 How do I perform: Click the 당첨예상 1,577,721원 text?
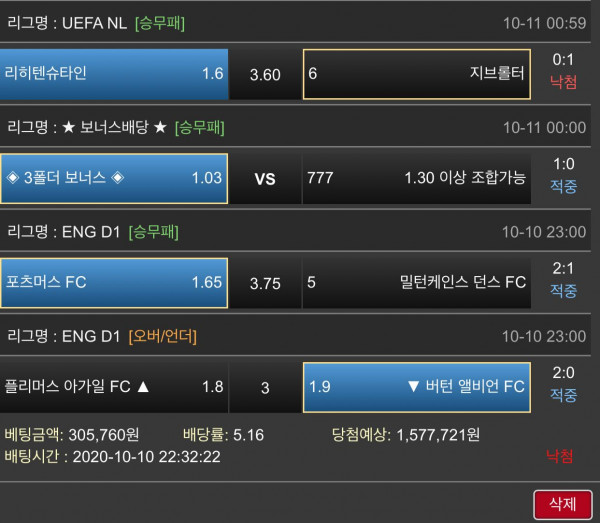pos(406,435)
